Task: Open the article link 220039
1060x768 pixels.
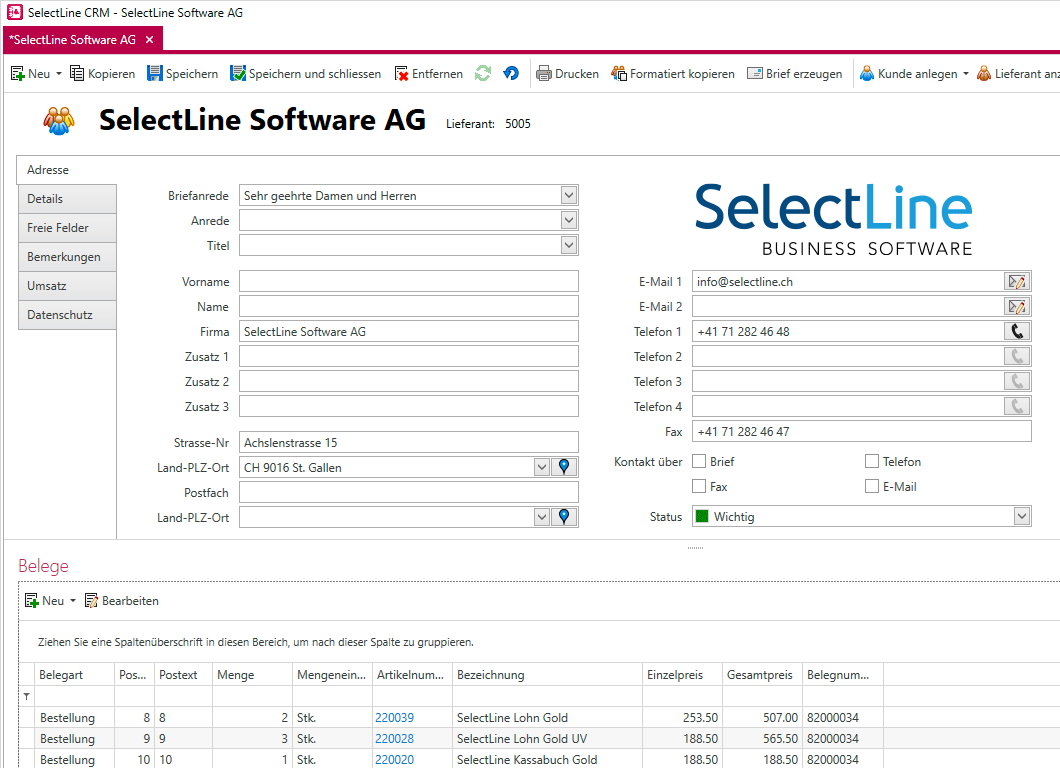Action: tap(394, 717)
